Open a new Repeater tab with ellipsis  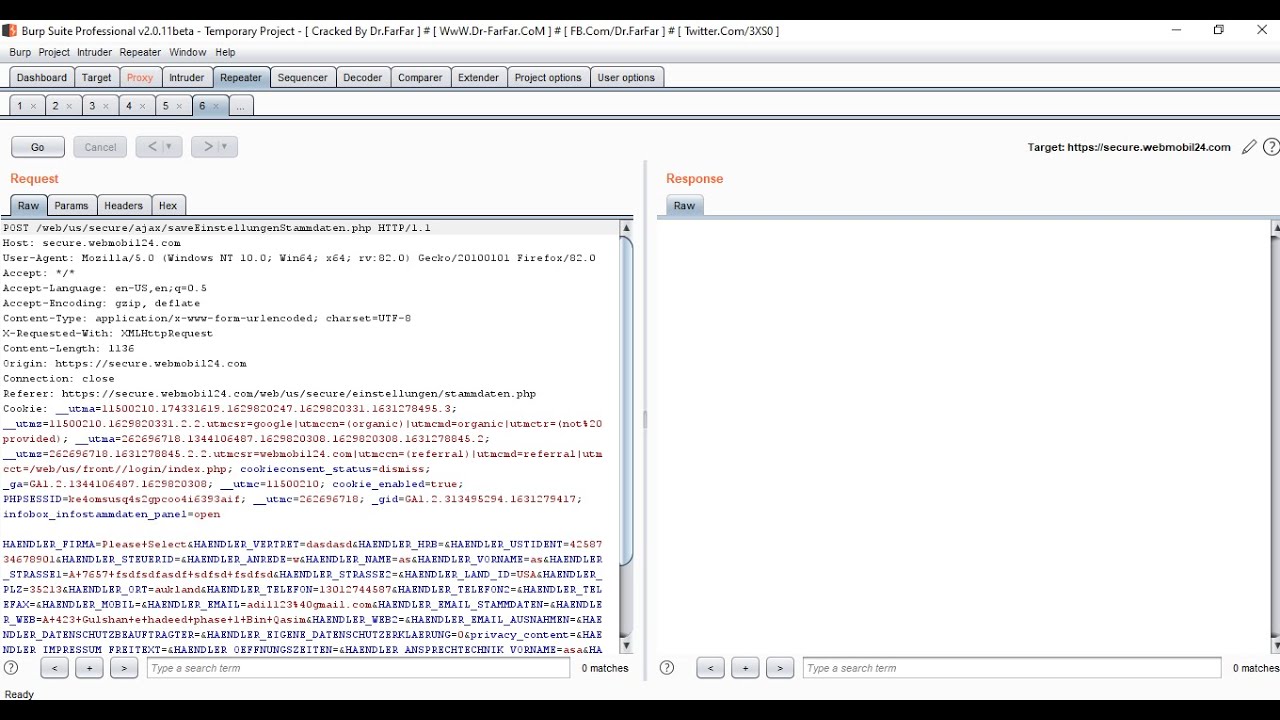[241, 106]
